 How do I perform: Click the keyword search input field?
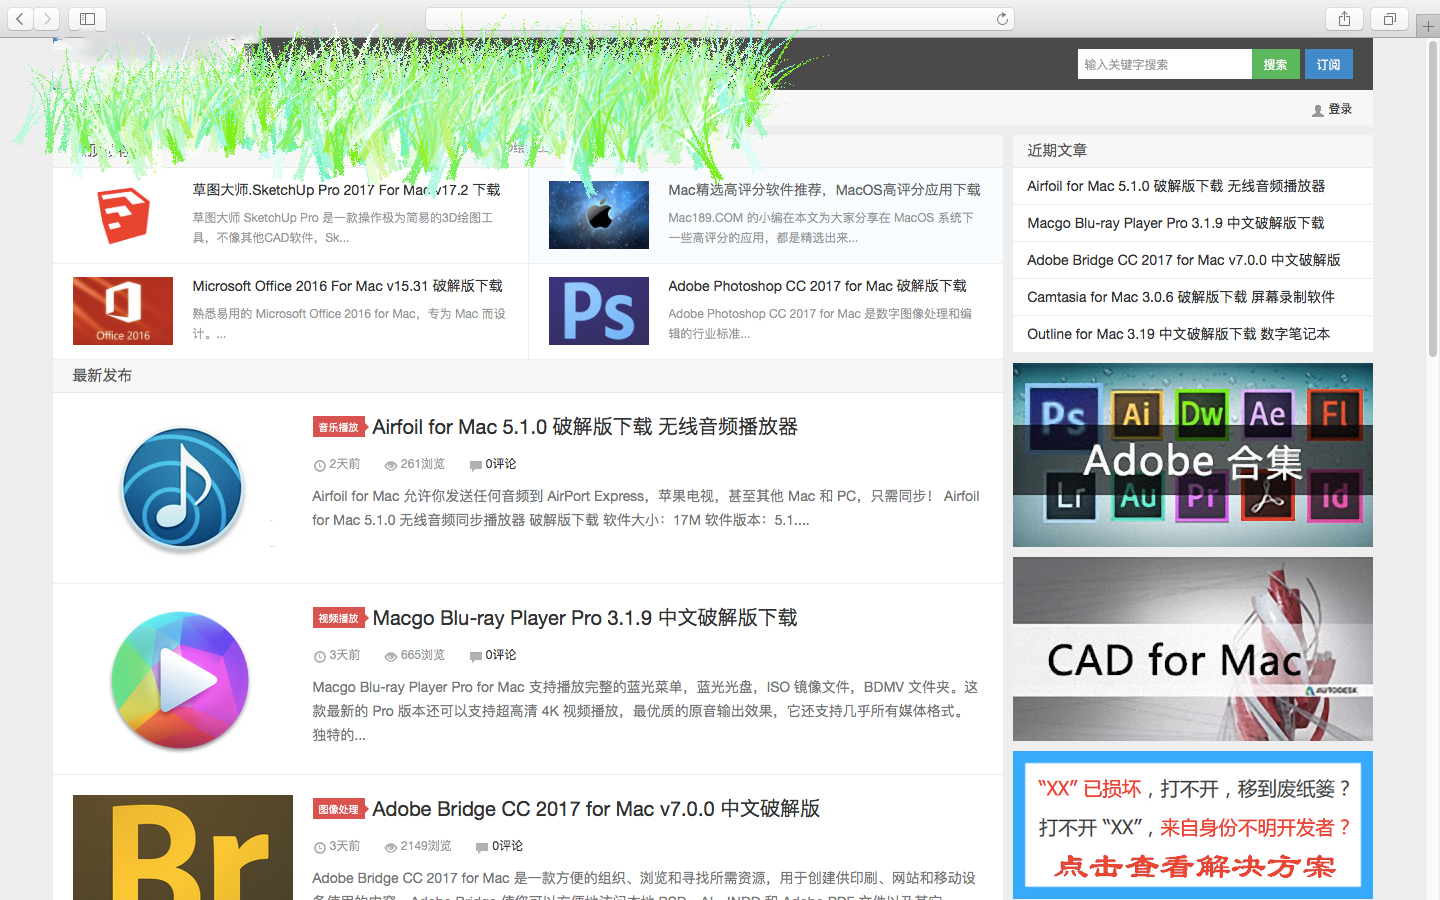point(1165,64)
